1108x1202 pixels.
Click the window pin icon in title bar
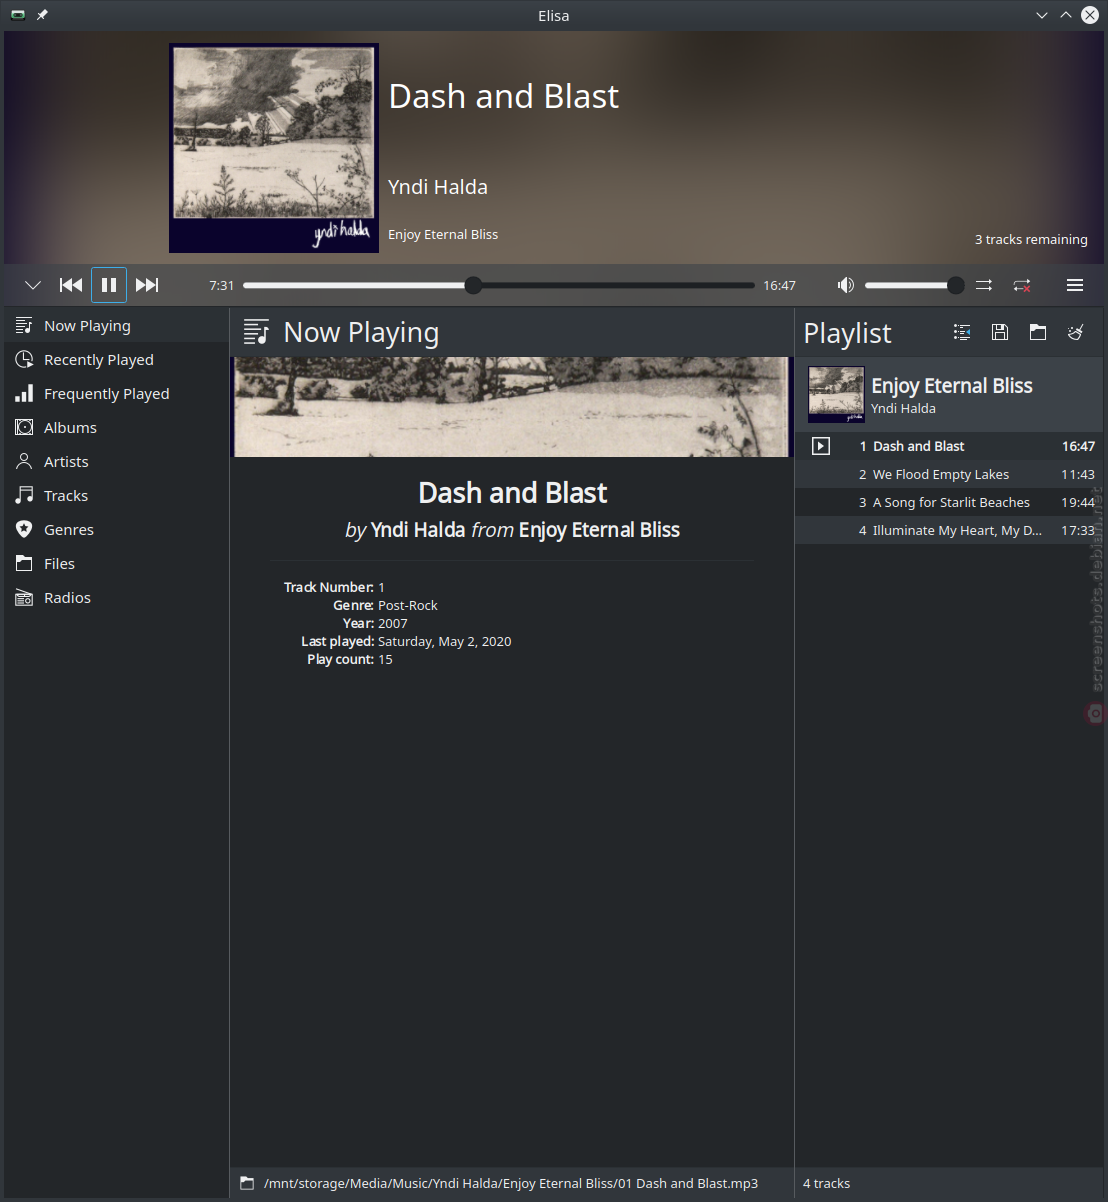[x=42, y=15]
